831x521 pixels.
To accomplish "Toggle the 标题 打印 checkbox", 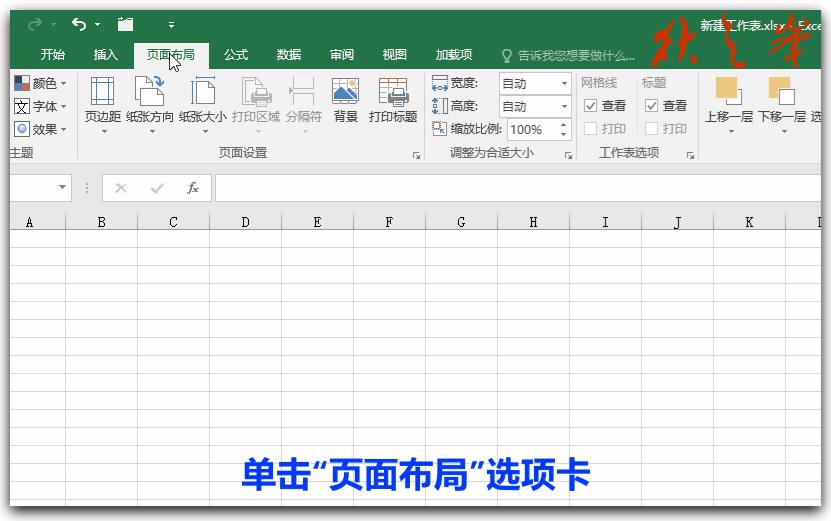I will 651,129.
